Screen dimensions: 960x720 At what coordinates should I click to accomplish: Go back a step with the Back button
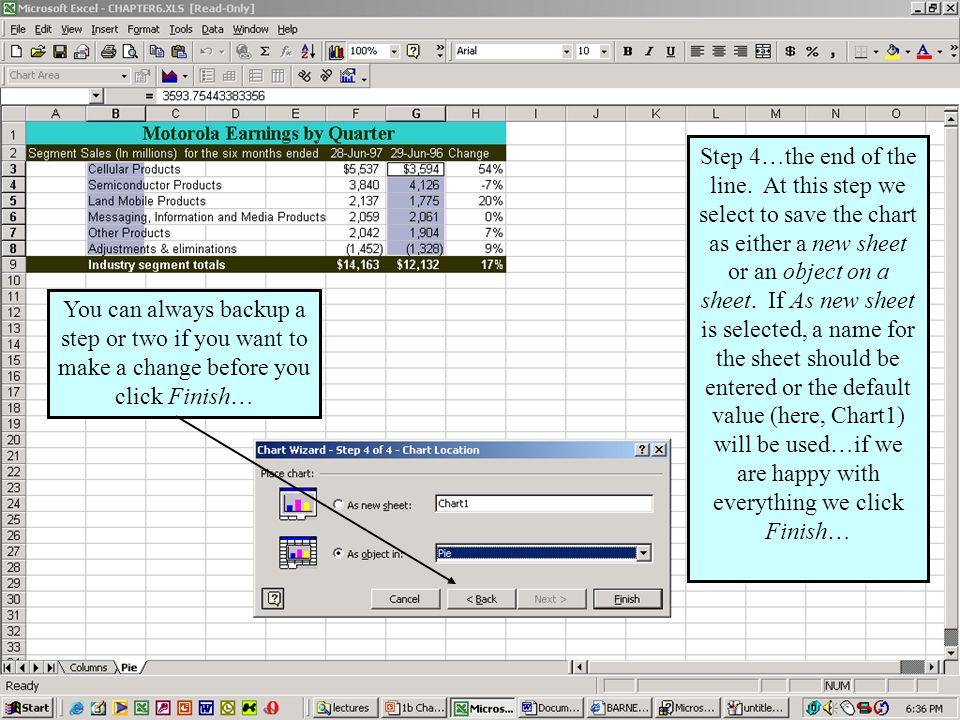482,599
